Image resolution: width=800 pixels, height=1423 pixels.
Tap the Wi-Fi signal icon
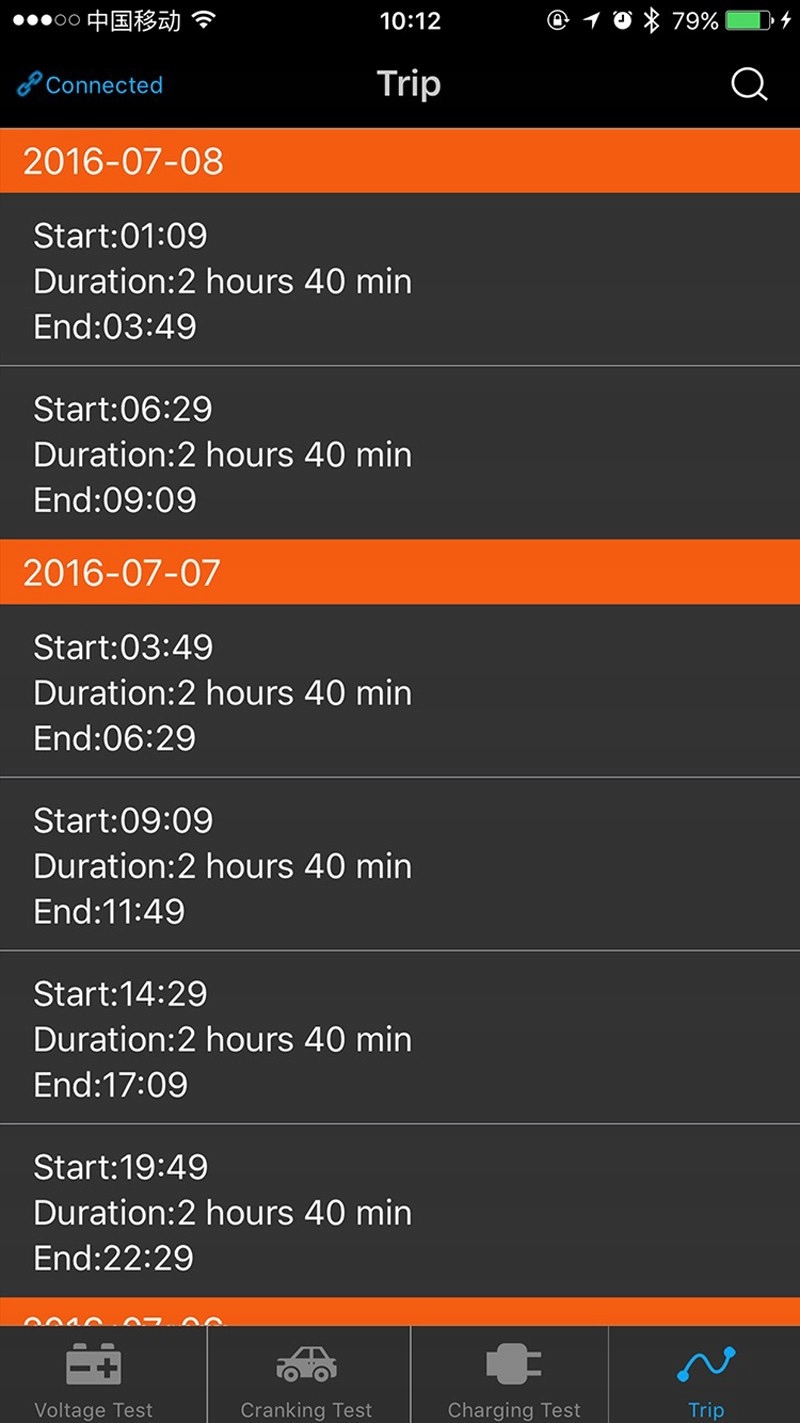tap(204, 21)
